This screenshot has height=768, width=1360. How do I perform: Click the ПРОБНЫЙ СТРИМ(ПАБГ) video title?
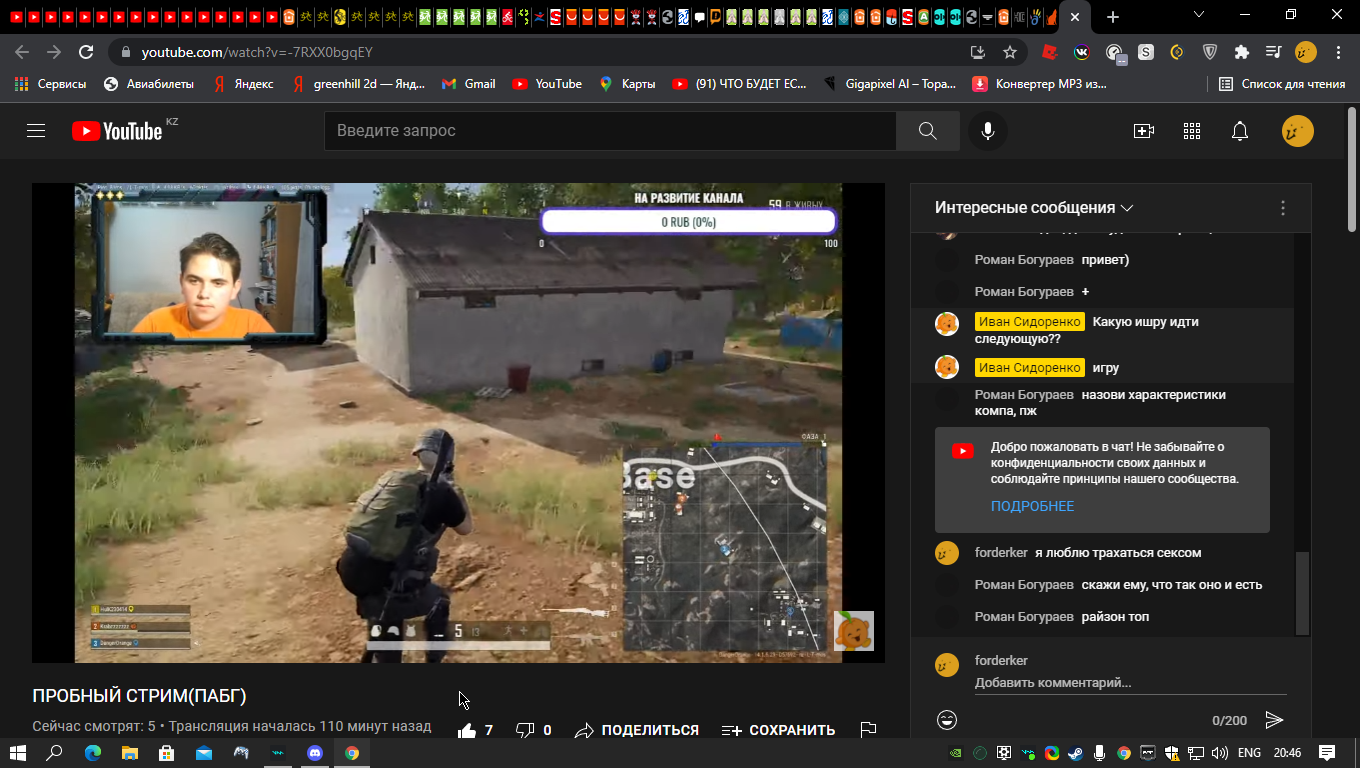pos(139,696)
